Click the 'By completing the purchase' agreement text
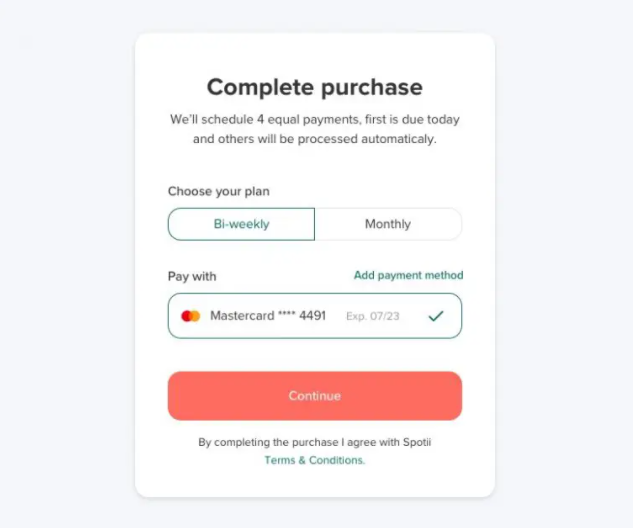Image resolution: width=633 pixels, height=528 pixels. click(315, 442)
